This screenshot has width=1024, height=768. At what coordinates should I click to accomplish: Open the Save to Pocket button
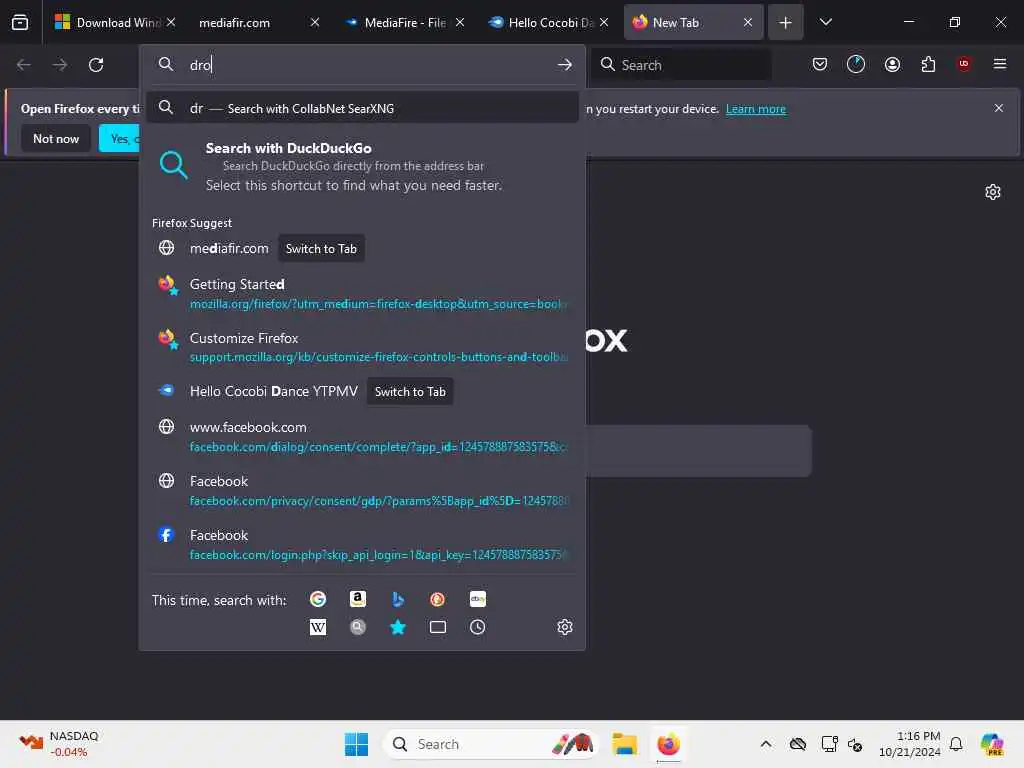820,64
